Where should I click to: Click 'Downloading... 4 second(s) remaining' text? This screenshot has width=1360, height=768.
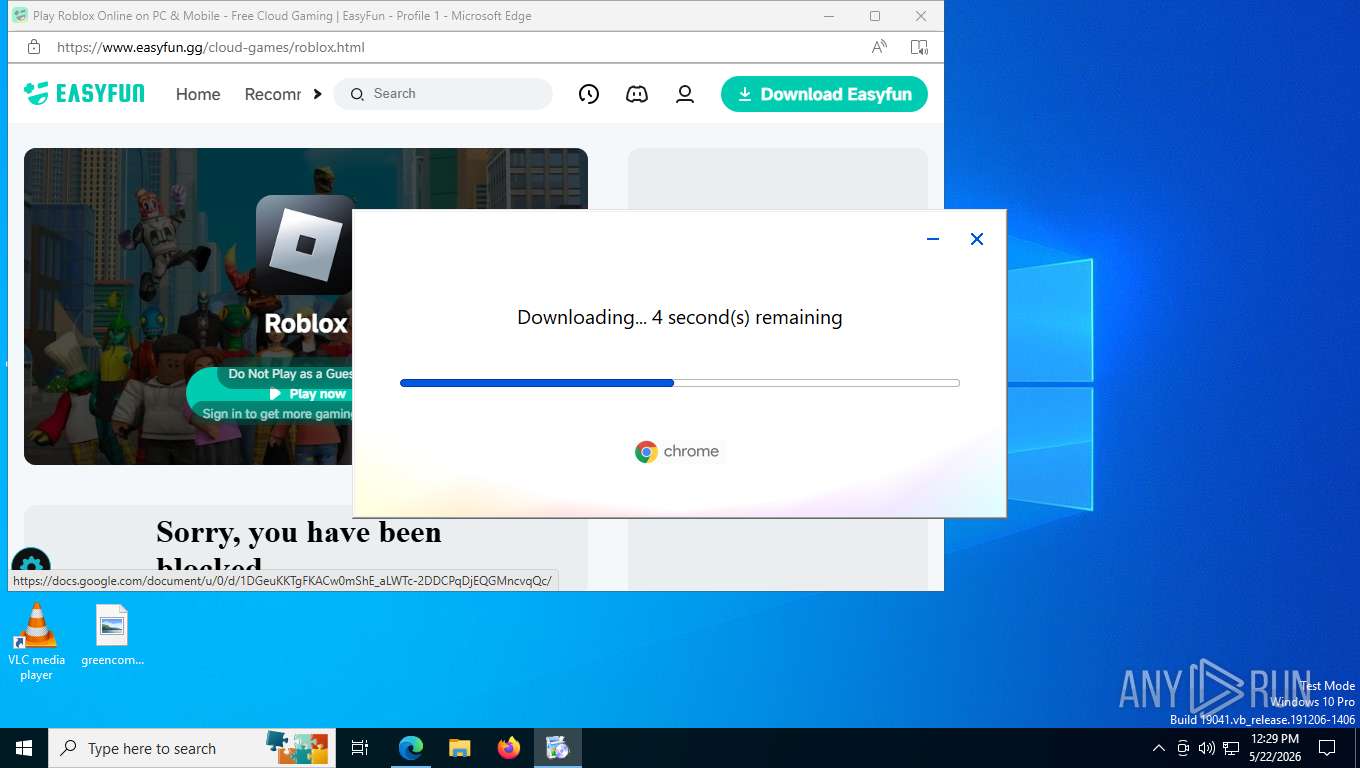point(680,317)
